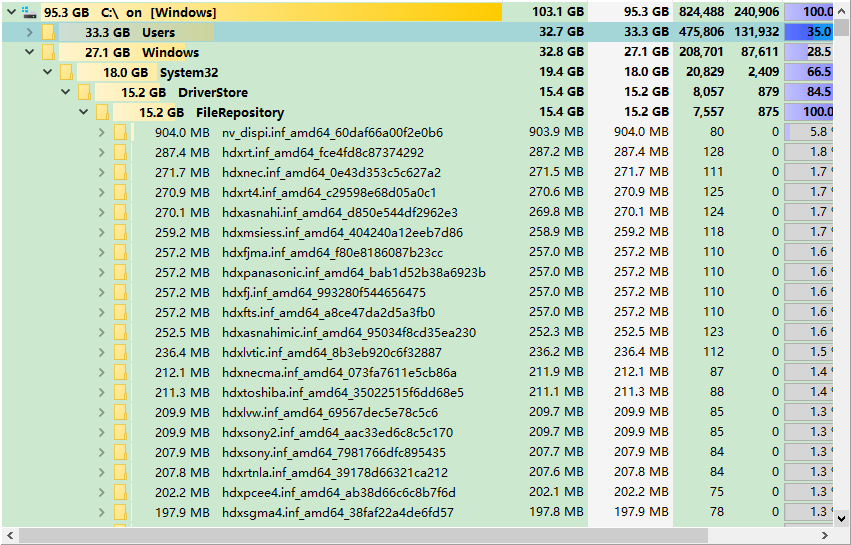
Task: Expand the Users folder node
Action: coord(29,32)
